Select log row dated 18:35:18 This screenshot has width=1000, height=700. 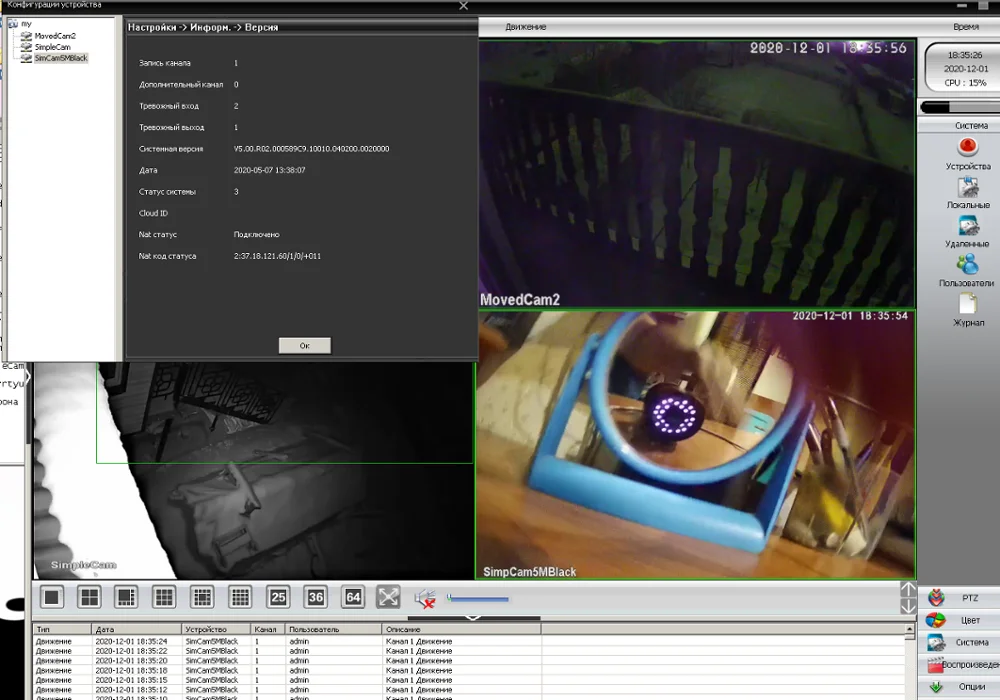tap(469, 671)
